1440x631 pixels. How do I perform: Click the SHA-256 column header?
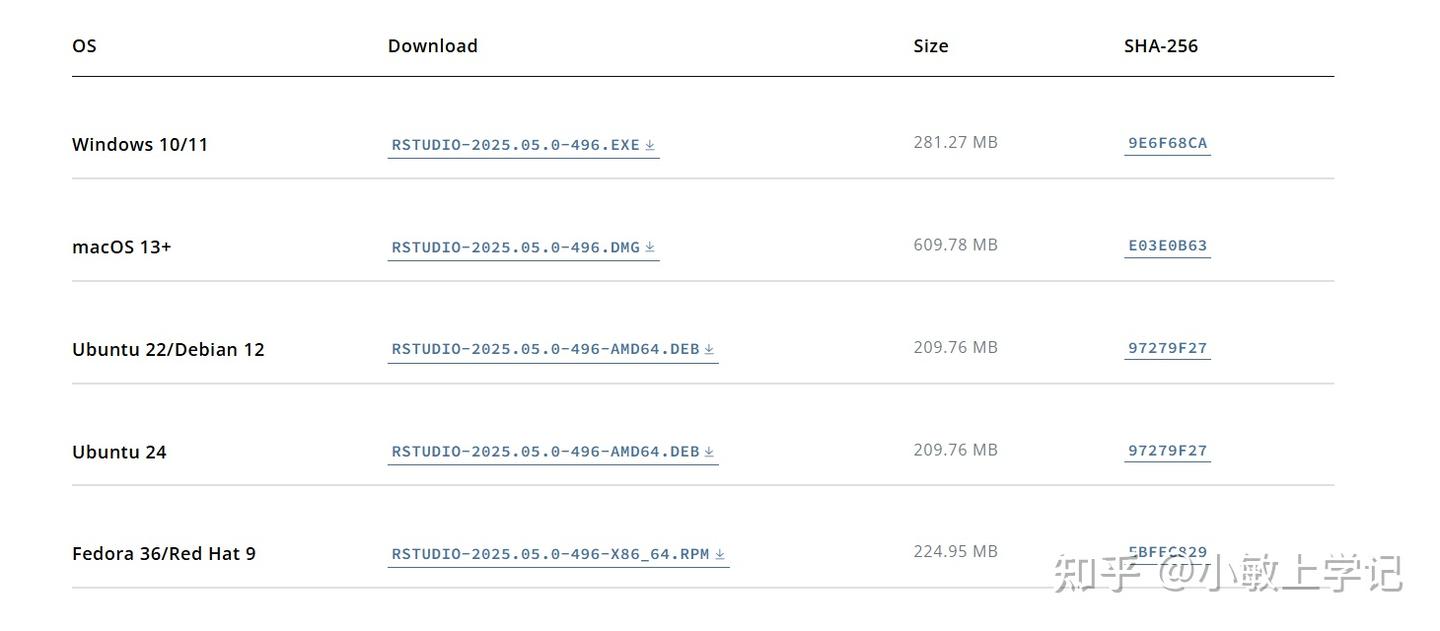click(1160, 46)
